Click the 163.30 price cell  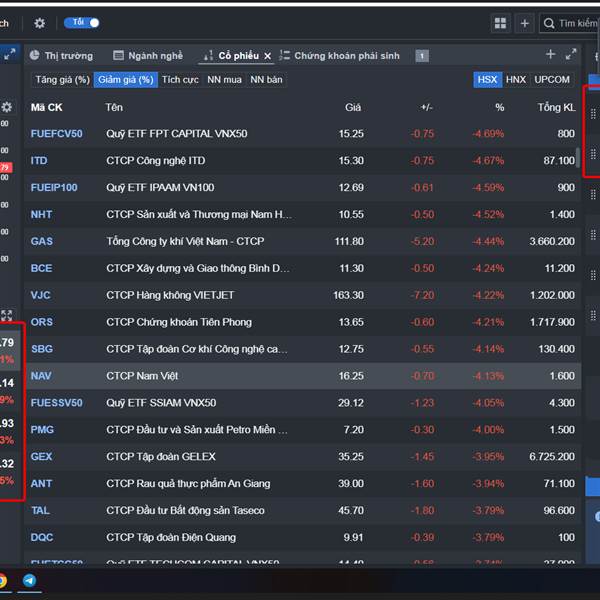[x=349, y=295]
